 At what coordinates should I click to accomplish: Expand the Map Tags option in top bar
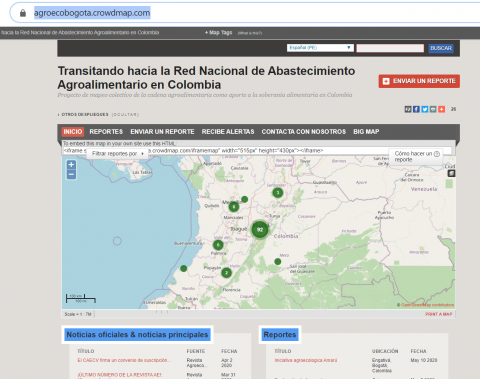[x=218, y=33]
